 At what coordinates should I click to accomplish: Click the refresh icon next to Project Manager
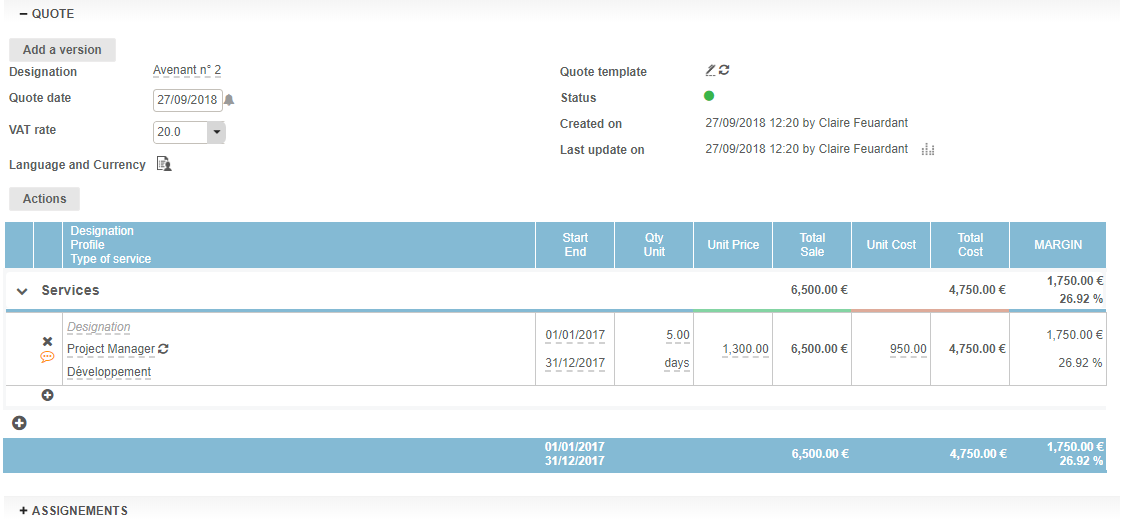click(x=164, y=349)
